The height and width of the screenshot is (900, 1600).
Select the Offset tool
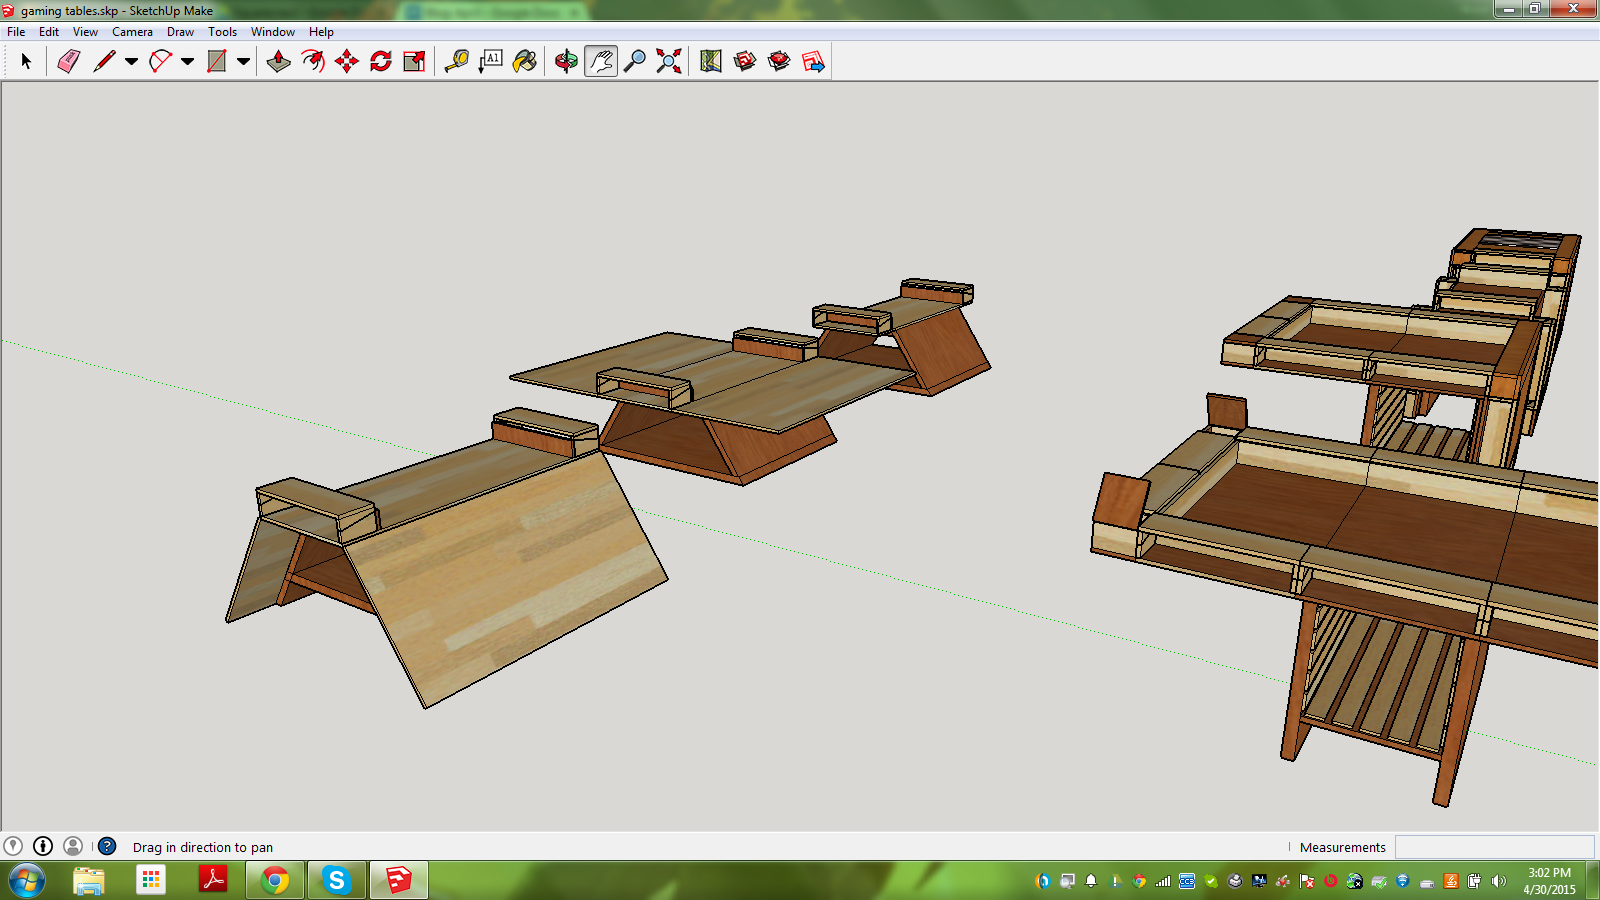click(313, 62)
